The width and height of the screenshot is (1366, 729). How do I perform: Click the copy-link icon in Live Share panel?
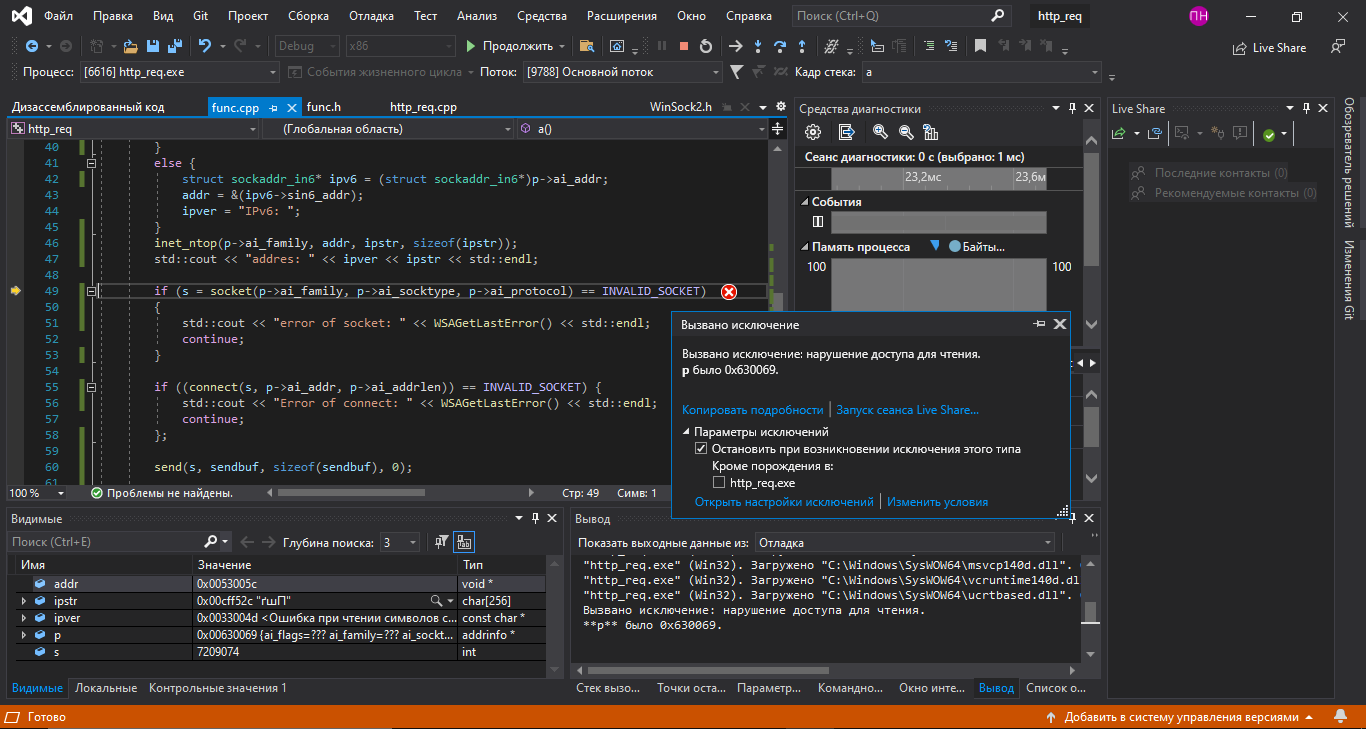1155,133
